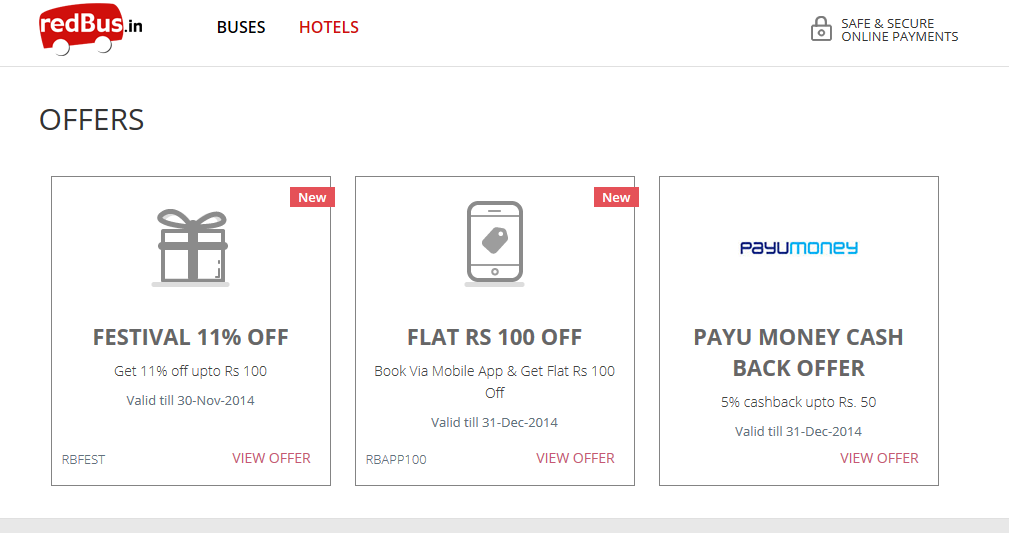This screenshot has height=533, width=1009.
Task: Select the Festival 11% Off heading
Action: point(191,338)
